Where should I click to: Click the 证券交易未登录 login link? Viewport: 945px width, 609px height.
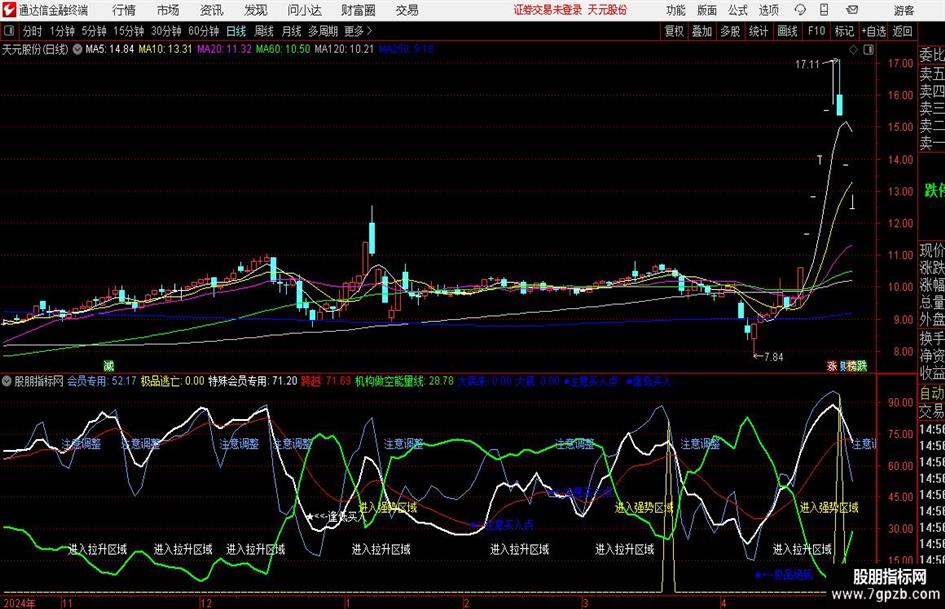point(548,10)
